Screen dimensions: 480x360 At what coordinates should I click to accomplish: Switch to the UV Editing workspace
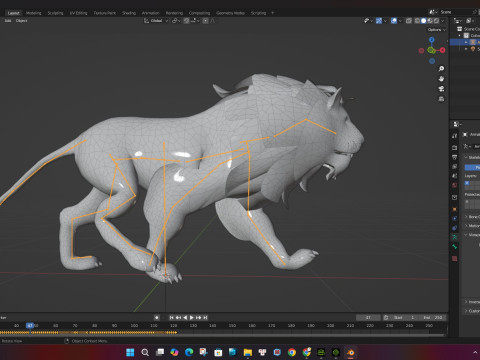point(78,13)
